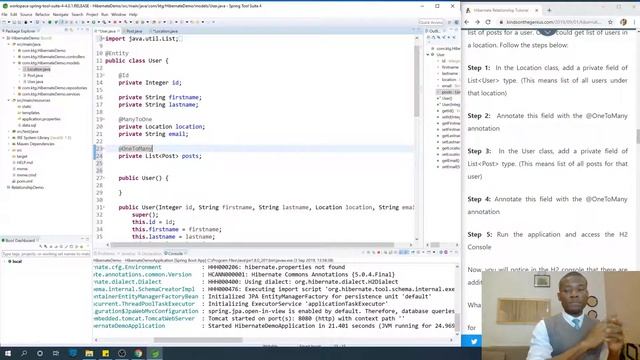The width and height of the screenshot is (640, 360).
Task: Open the Navigate menu
Action: pyautogui.click(x=60, y=14)
